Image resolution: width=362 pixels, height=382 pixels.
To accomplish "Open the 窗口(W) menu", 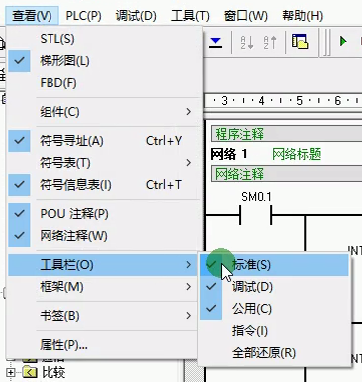I will [246, 16].
